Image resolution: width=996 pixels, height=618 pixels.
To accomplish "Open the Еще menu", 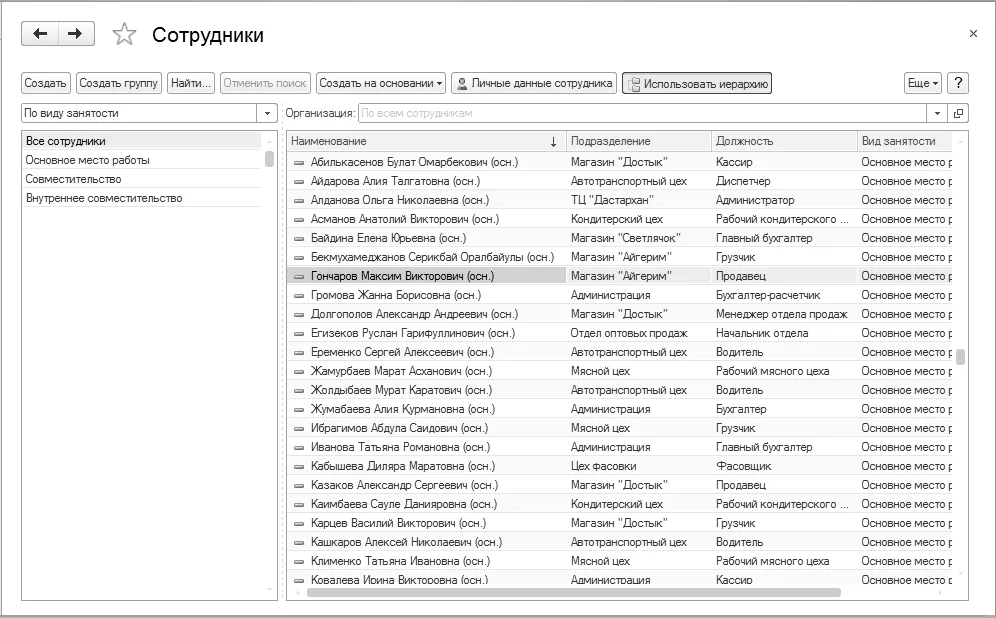I will coord(922,83).
